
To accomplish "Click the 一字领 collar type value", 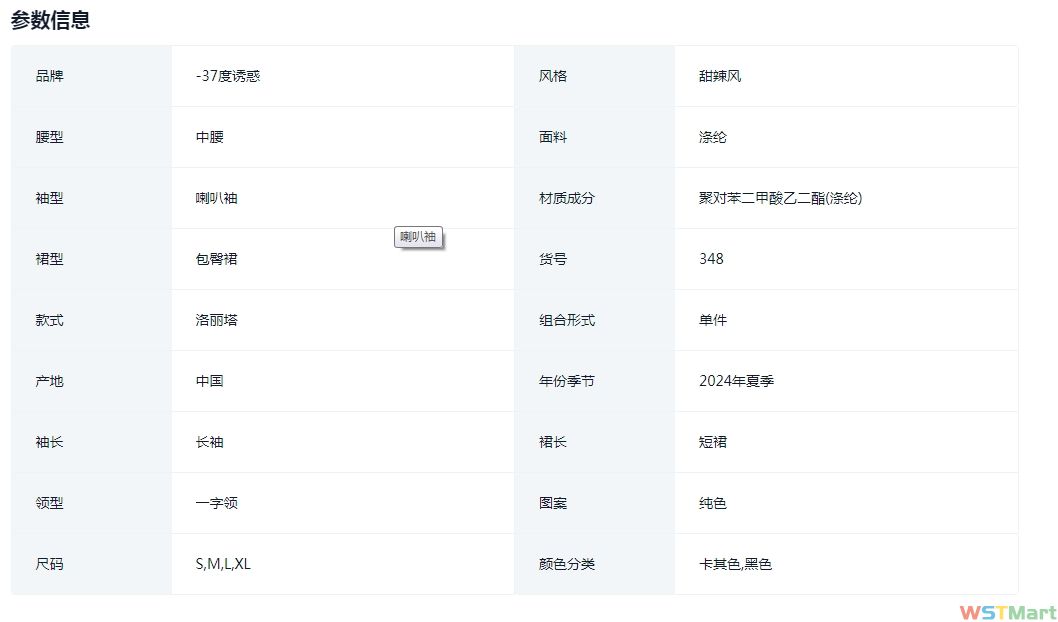I will (x=217, y=503).
